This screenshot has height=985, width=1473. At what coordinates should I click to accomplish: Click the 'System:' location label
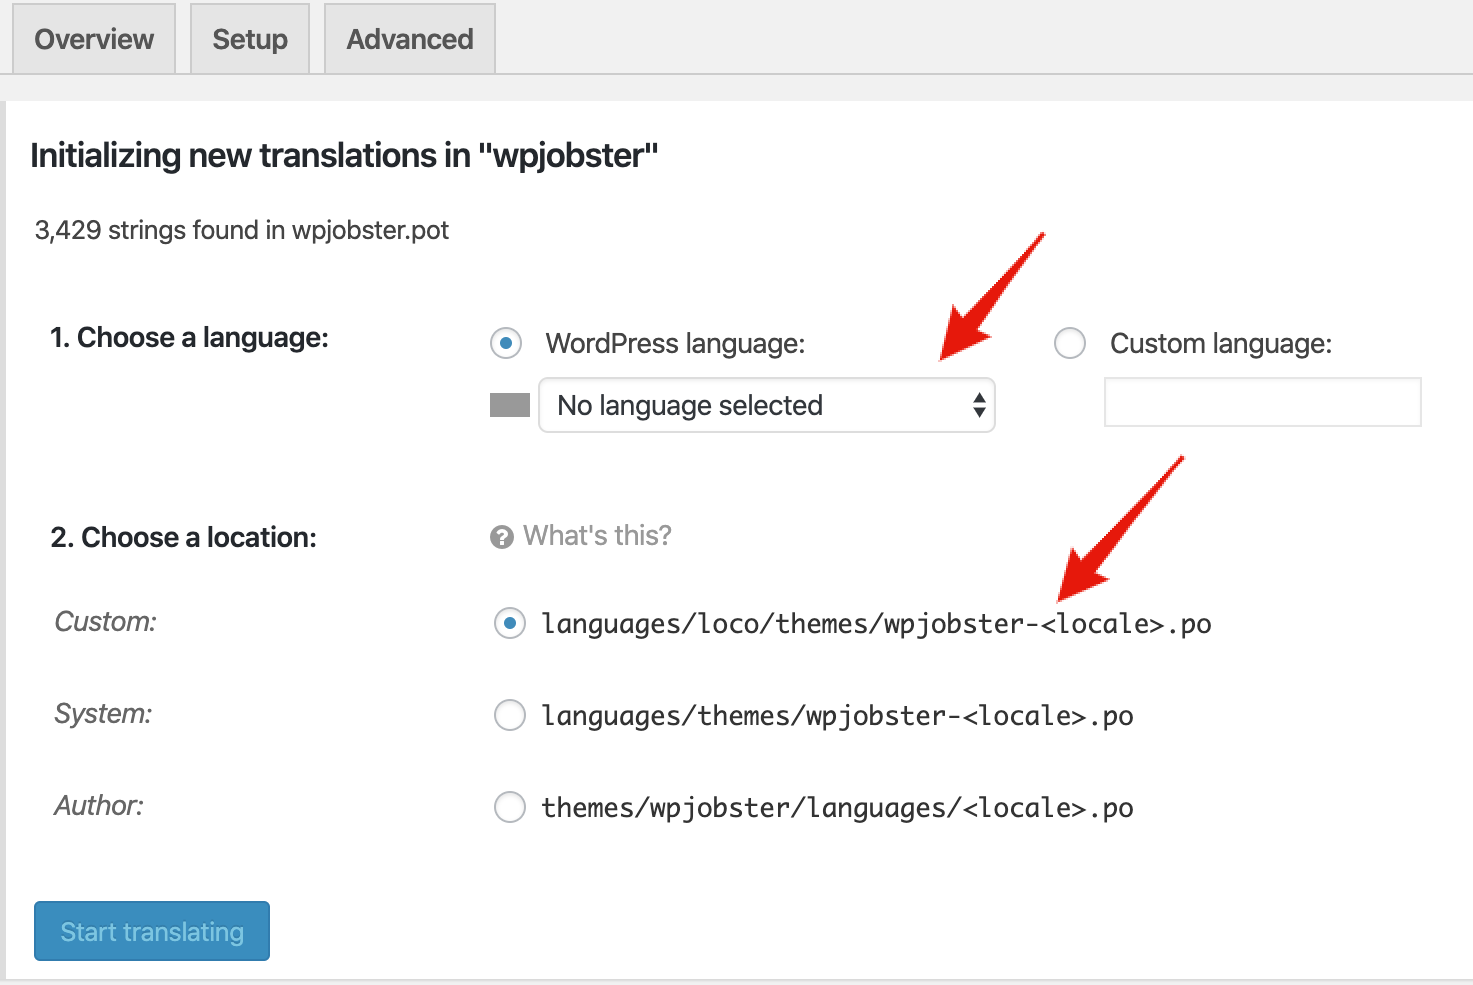103,714
